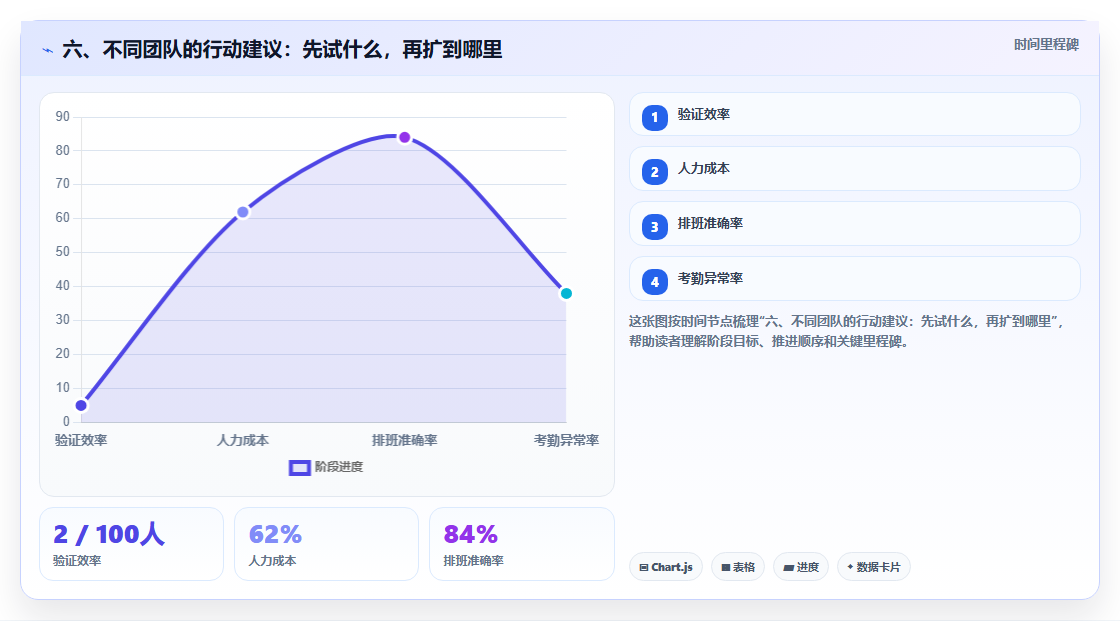Click the y-axis value 90
The height and width of the screenshot is (621, 1120).
(x=63, y=116)
